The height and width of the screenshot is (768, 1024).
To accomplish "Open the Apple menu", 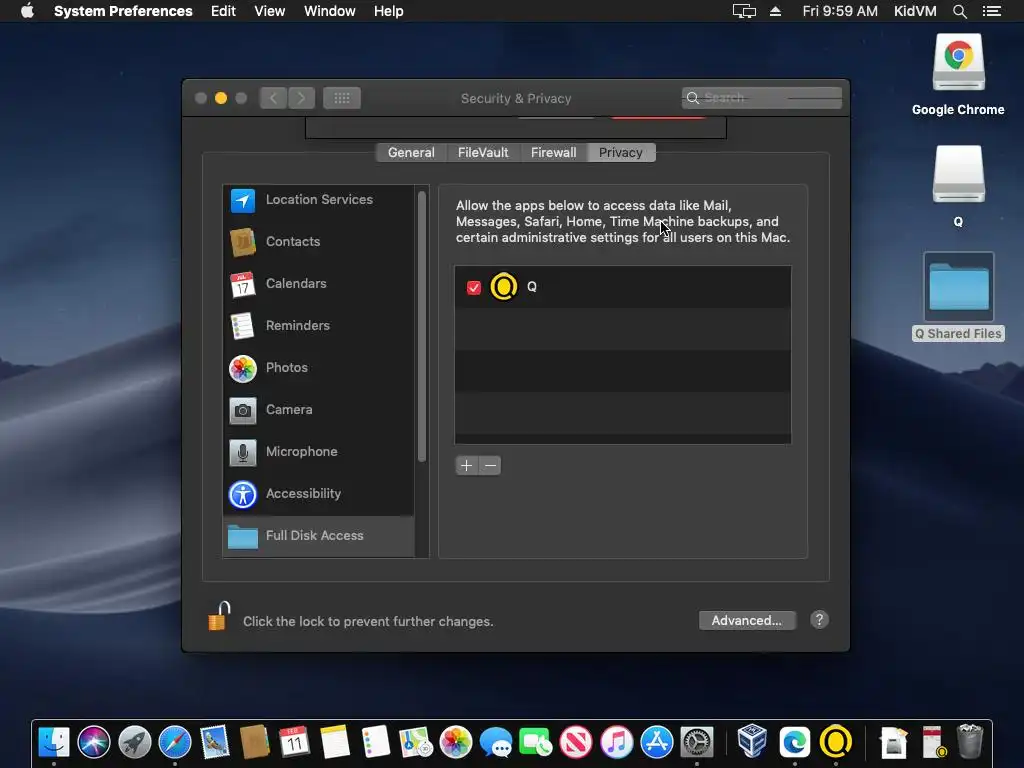I will pyautogui.click(x=27, y=11).
